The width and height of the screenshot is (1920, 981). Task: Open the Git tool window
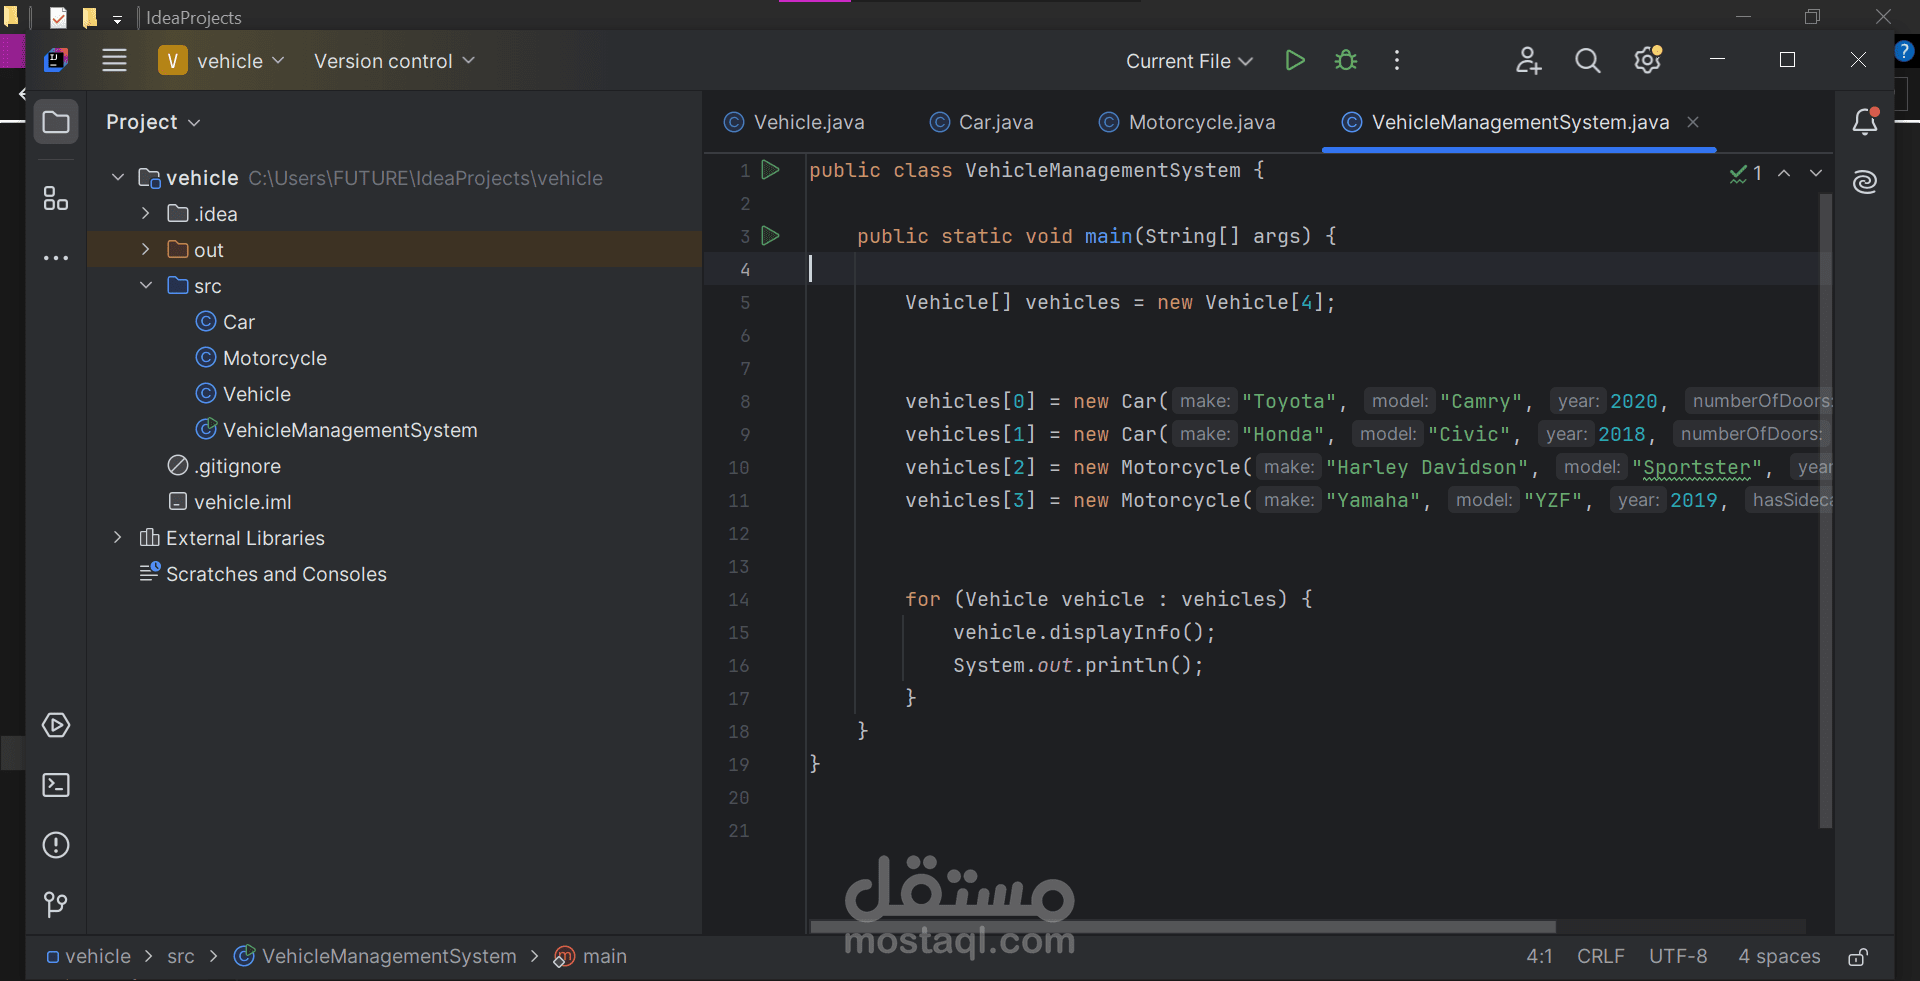56,905
